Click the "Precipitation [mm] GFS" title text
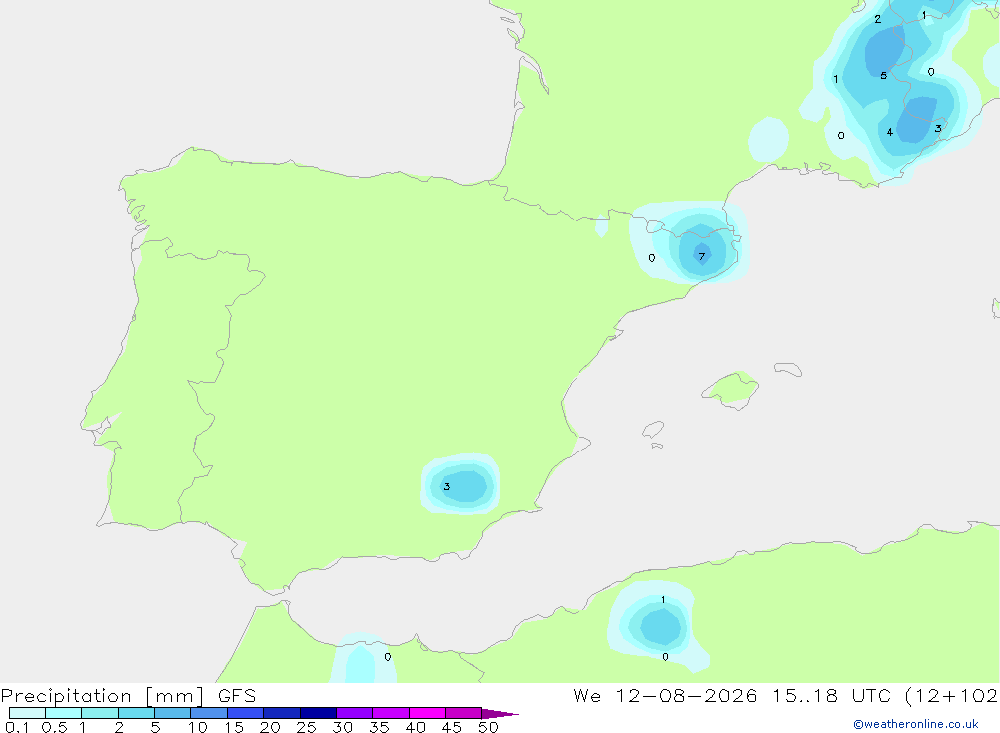 128,696
